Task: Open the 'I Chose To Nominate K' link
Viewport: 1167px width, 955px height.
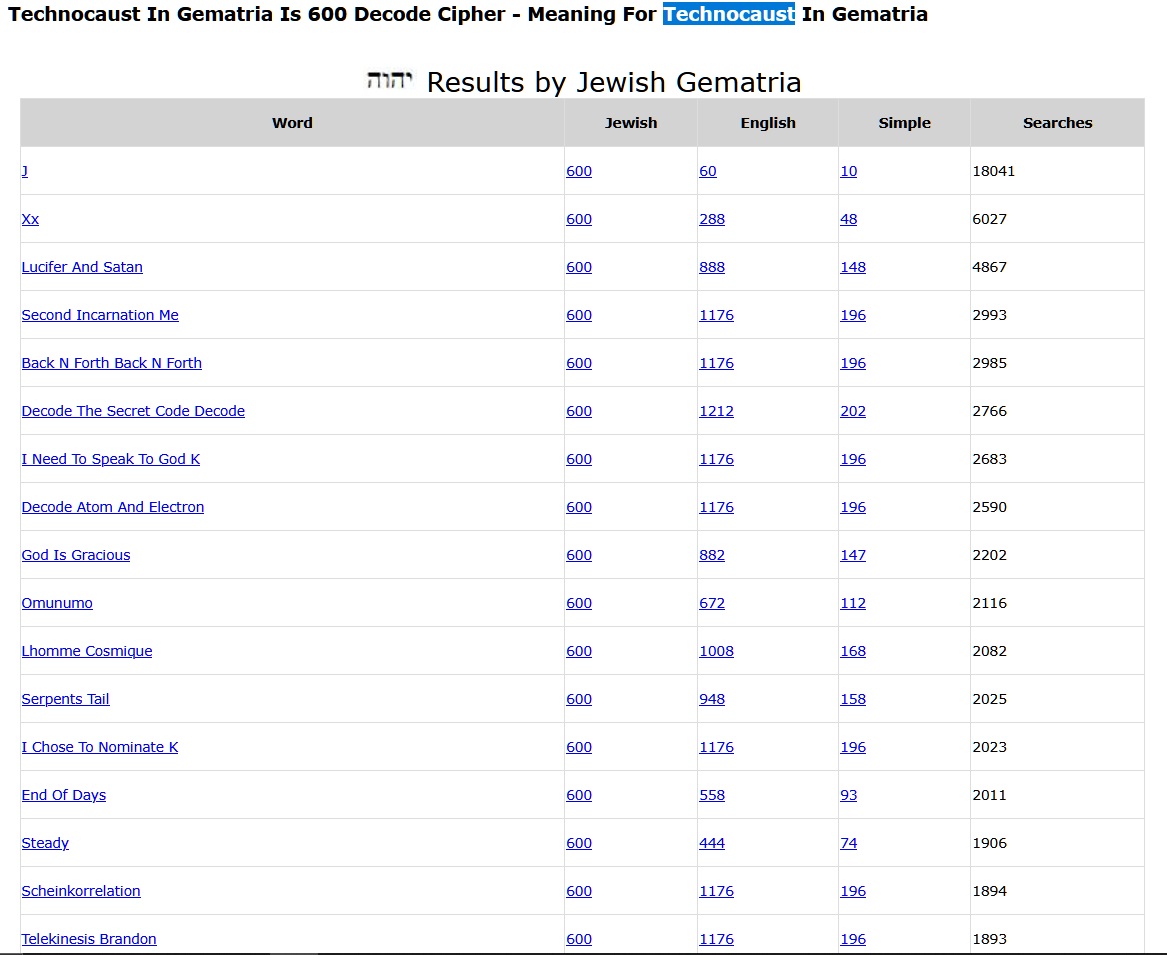Action: coord(100,747)
